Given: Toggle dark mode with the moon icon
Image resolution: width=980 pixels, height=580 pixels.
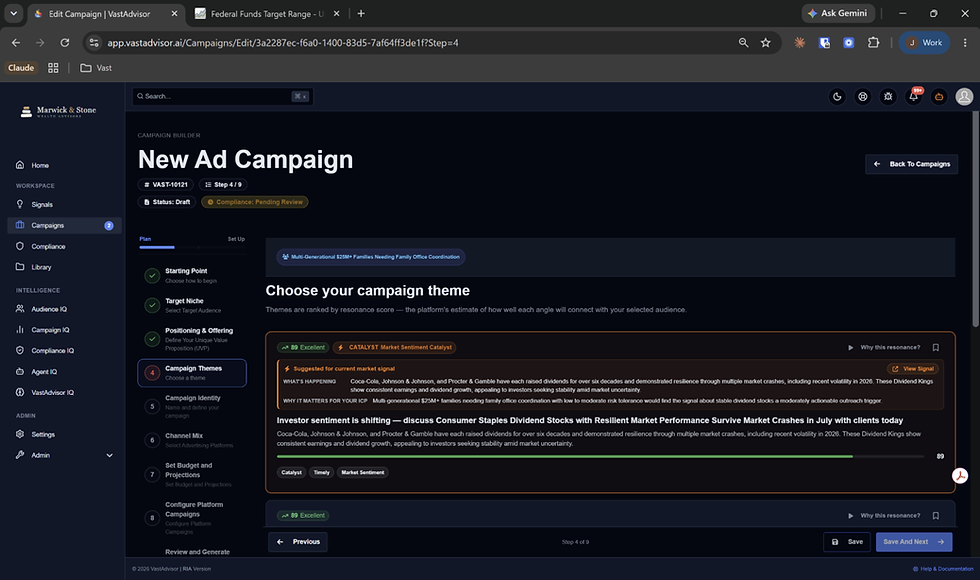Looking at the screenshot, I should (837, 97).
